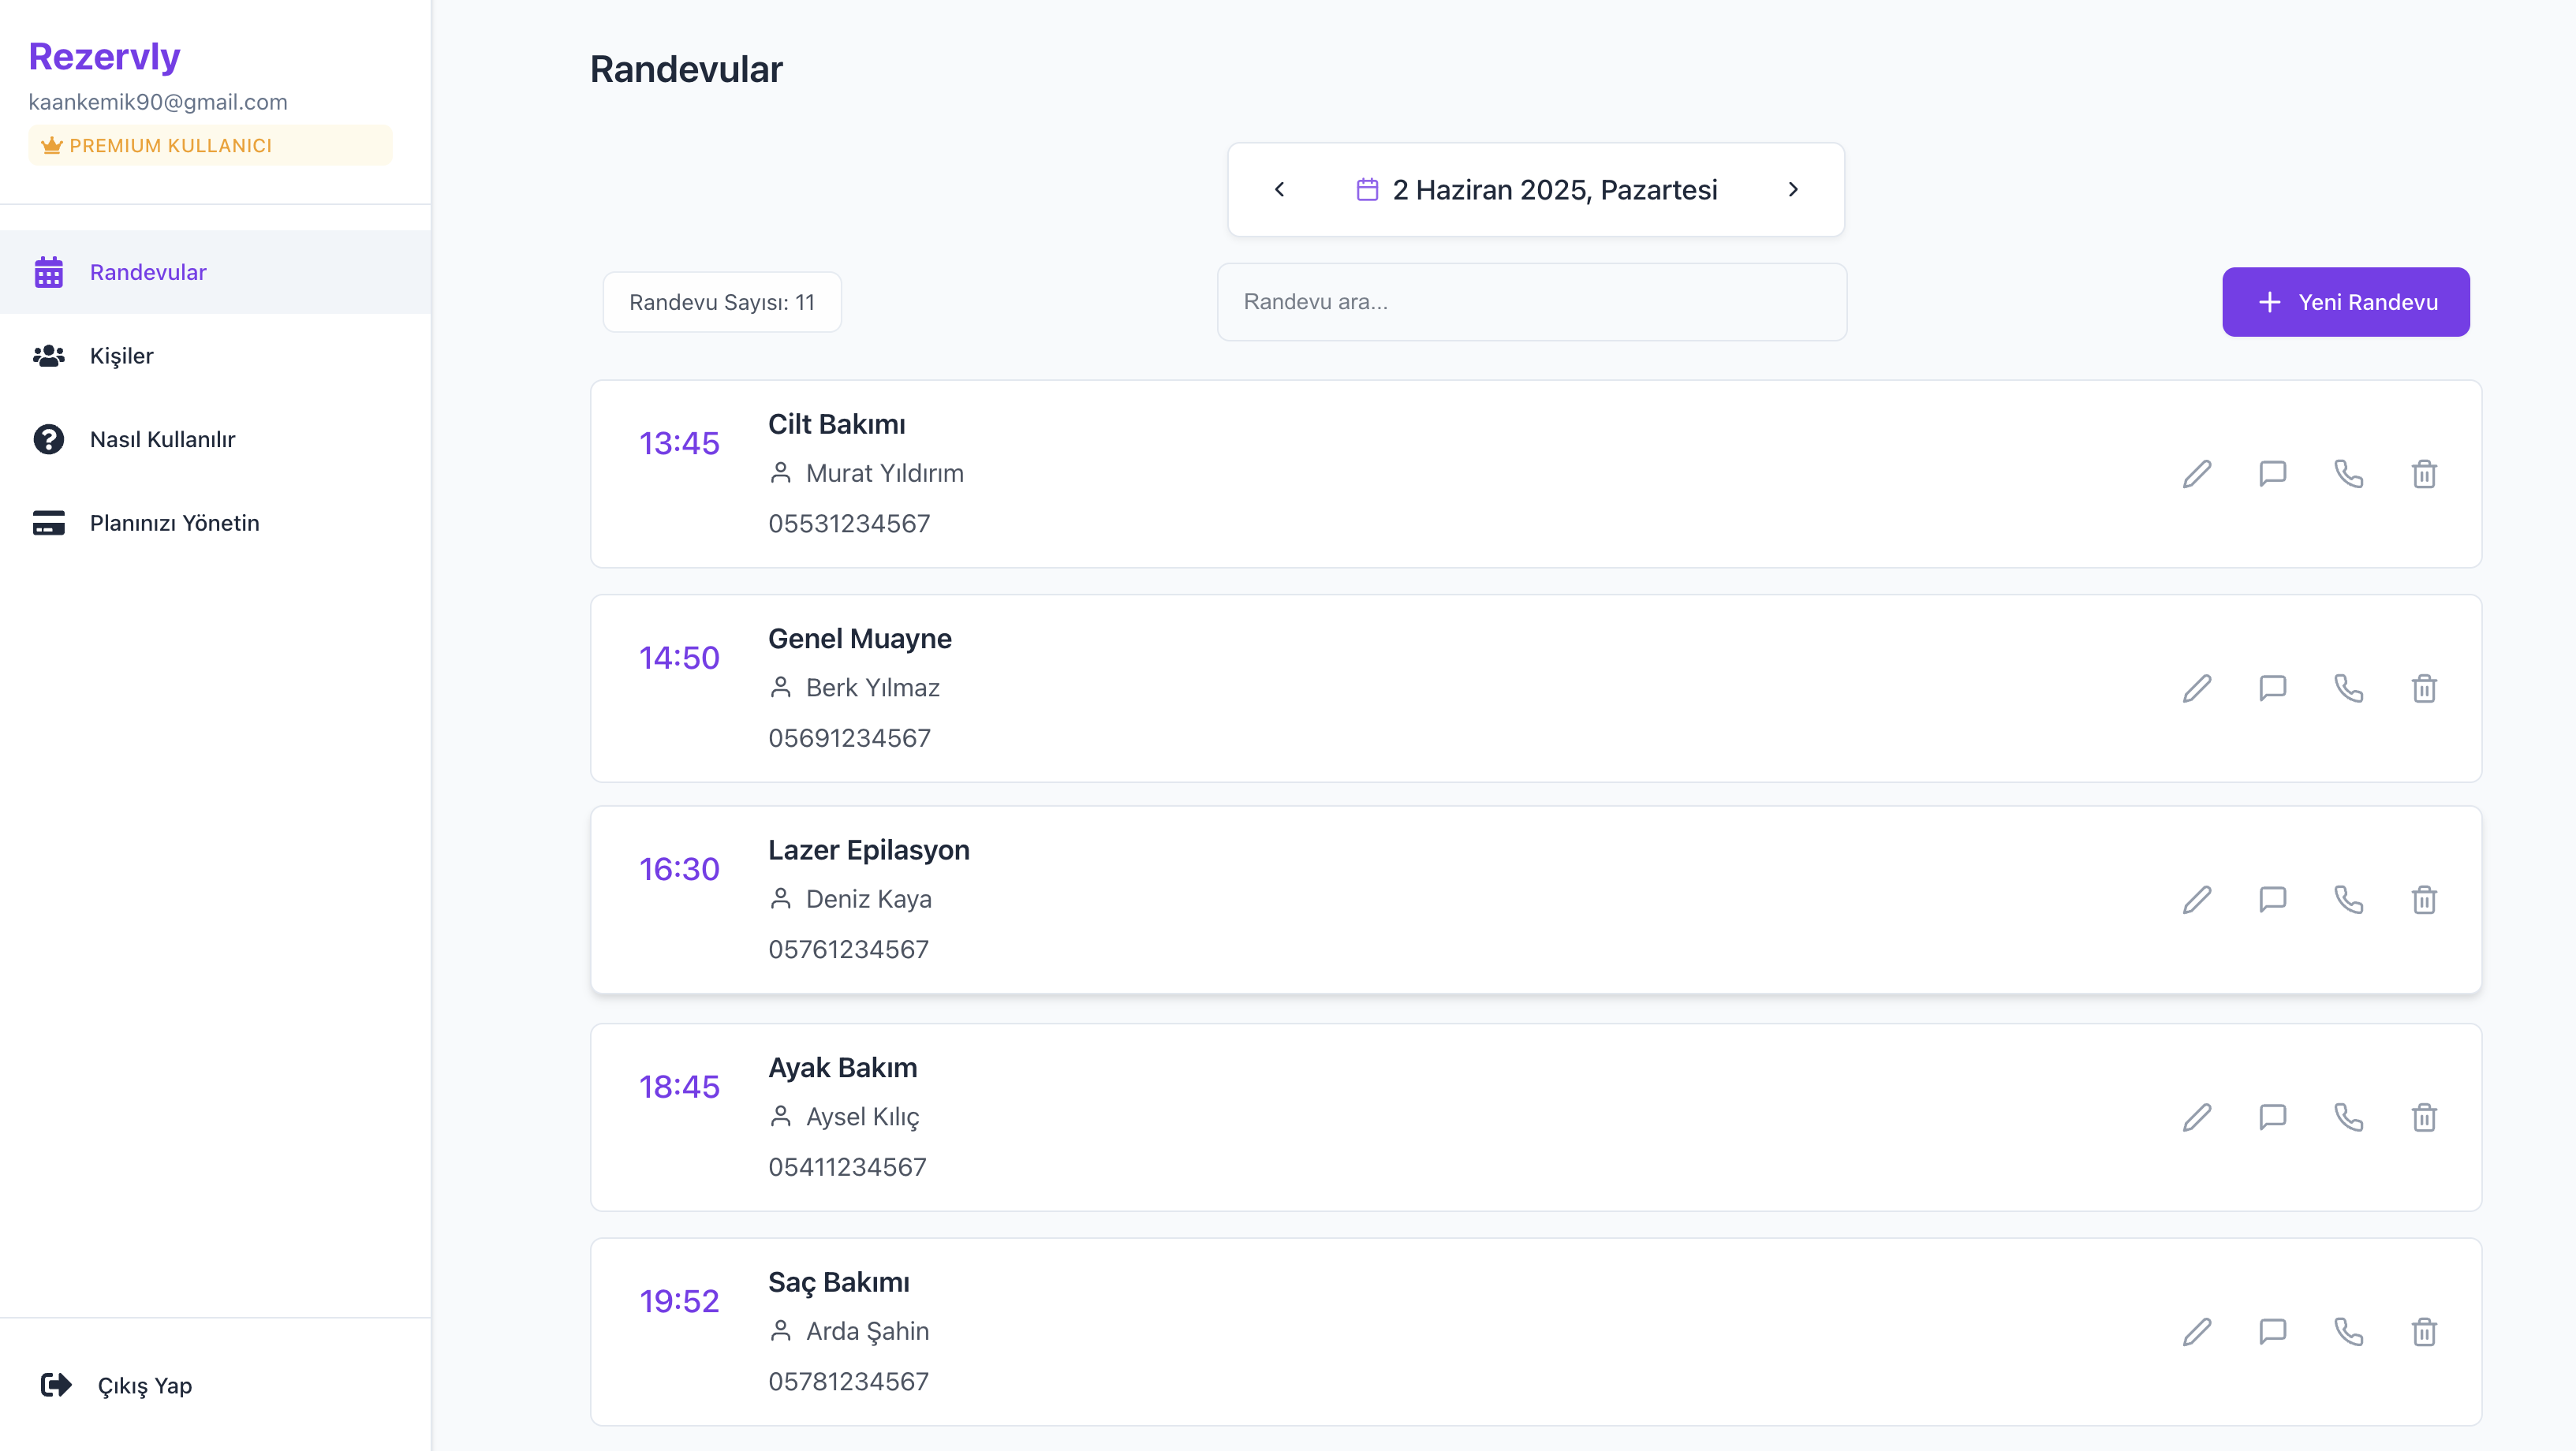
Task: Call Arda Şahin with phone icon
Action: [x=2348, y=1332]
